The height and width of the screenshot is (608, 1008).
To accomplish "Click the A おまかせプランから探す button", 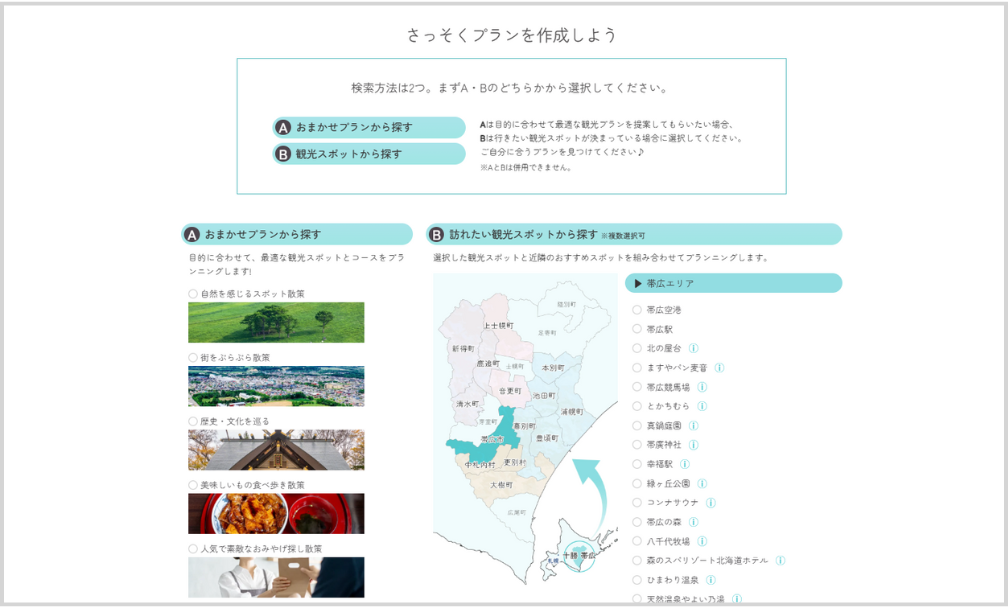I will 369,128.
